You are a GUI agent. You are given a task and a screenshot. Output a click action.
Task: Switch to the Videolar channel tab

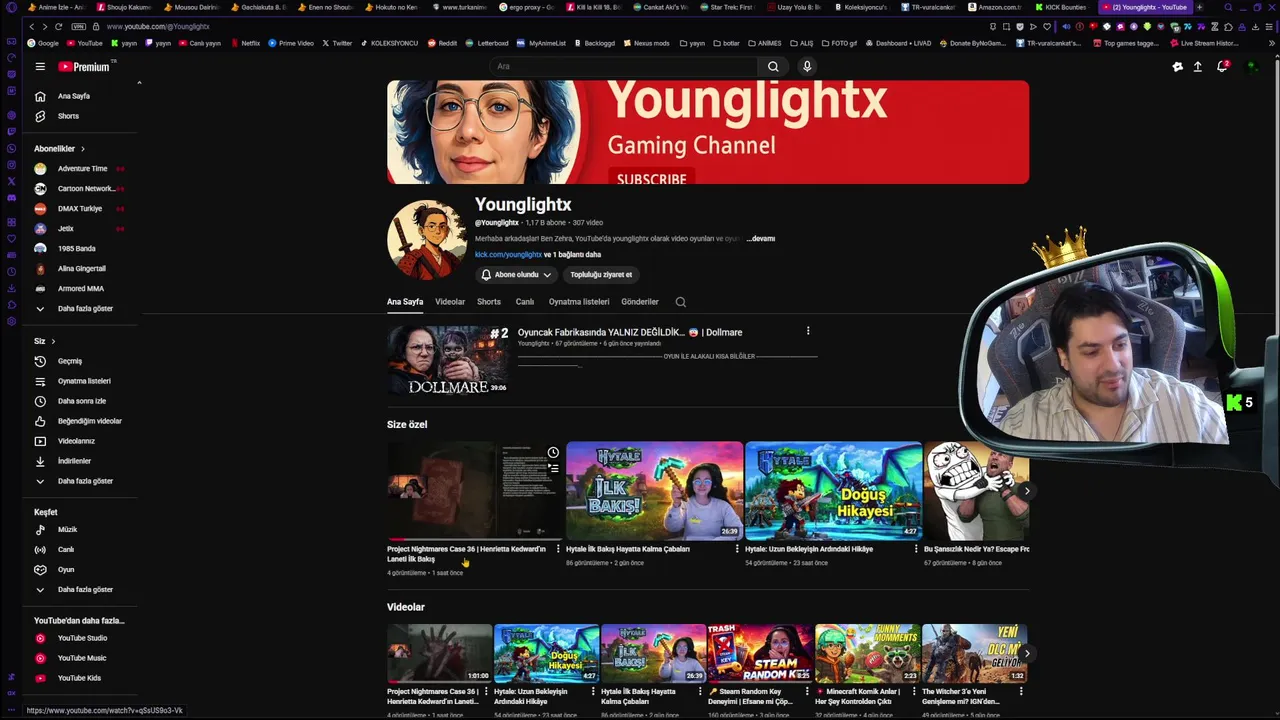450,302
